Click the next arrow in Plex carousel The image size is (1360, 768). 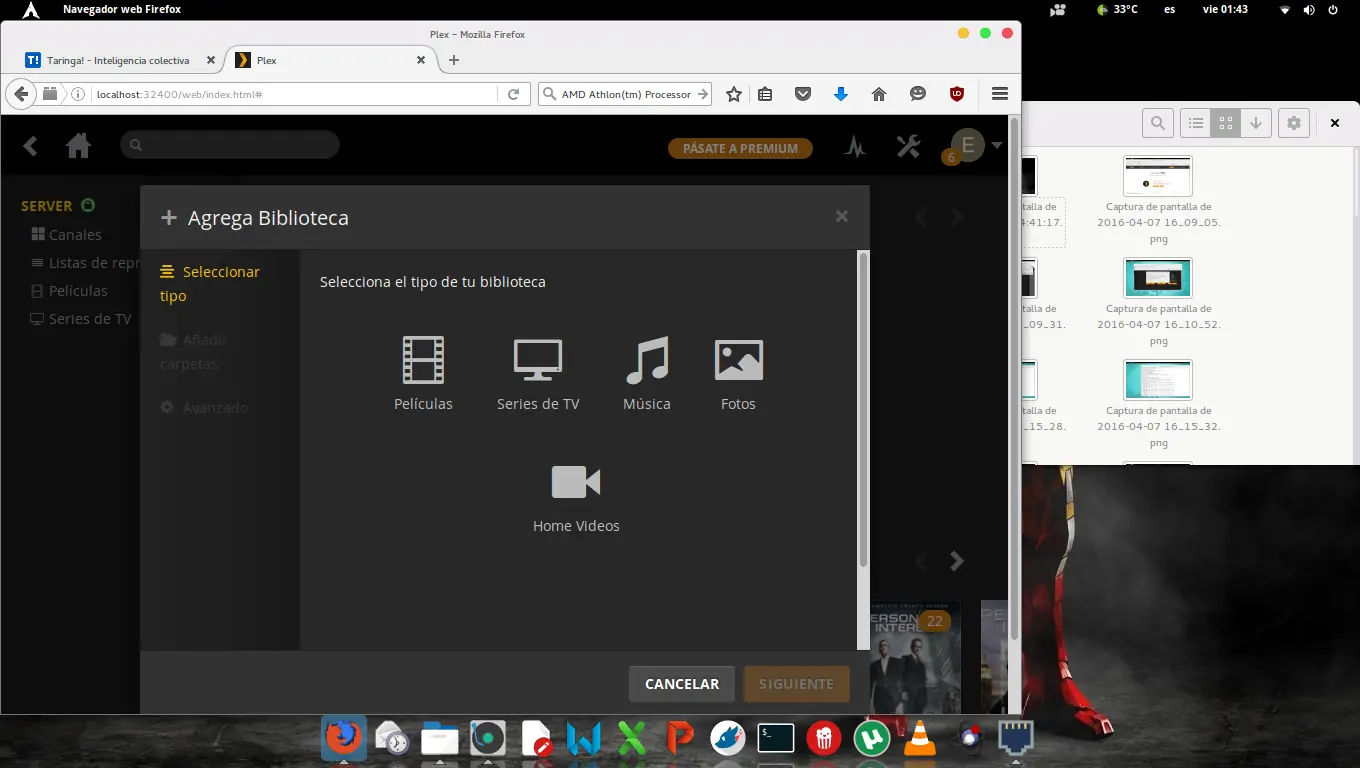[957, 561]
